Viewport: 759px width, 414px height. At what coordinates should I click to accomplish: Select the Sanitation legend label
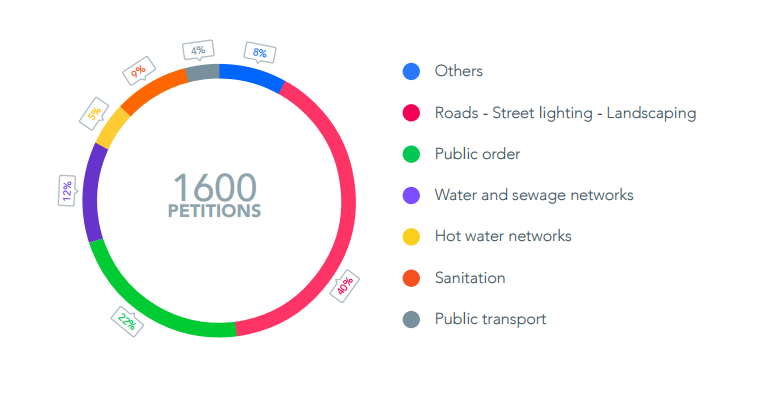pyautogui.click(x=470, y=278)
